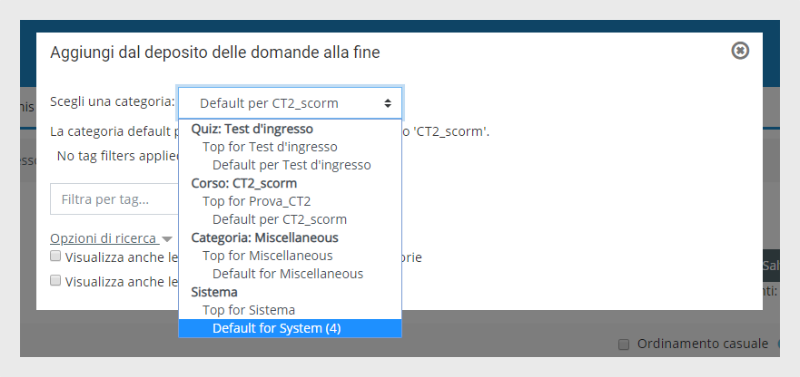Image resolution: width=800 pixels, height=377 pixels.
Task: Select Default per Test d'ingresso option
Action: coord(290,165)
